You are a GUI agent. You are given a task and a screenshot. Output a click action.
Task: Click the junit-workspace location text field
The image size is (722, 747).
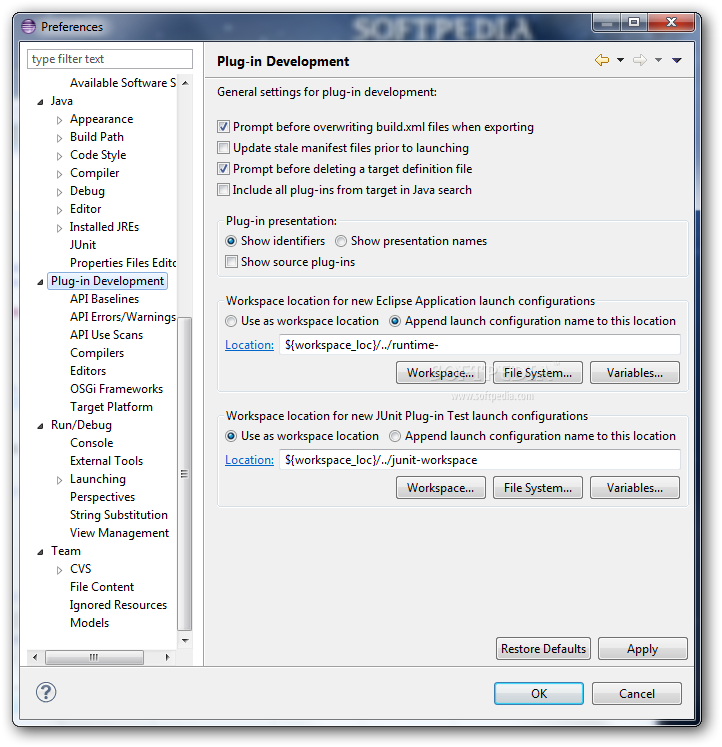point(480,460)
